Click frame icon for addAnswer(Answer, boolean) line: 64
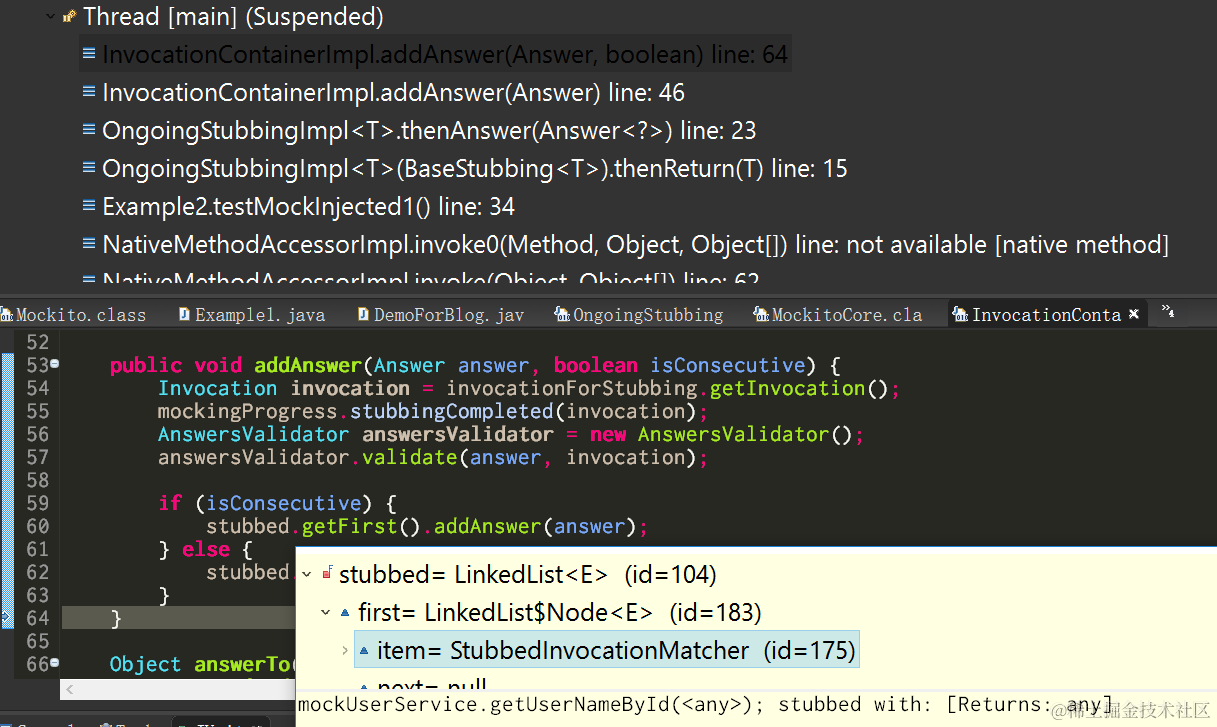Viewport: 1217px width, 727px height. coord(89,55)
